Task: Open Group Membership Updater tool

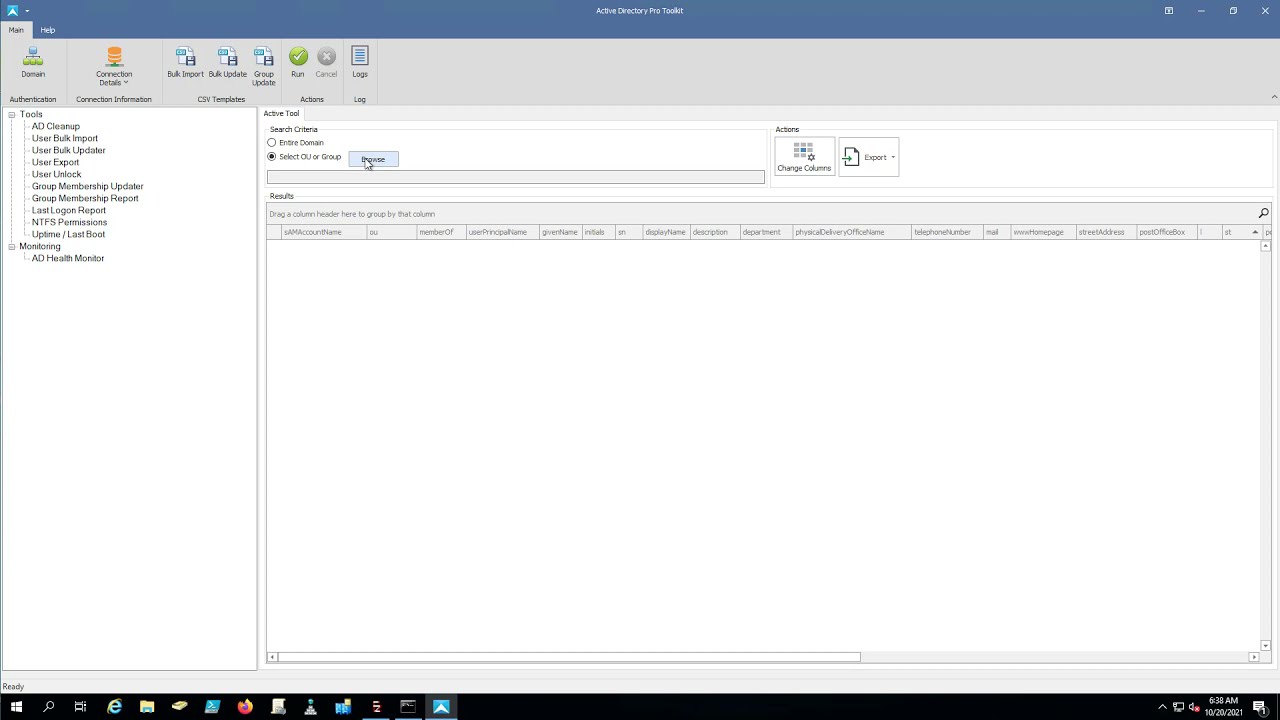Action: 88,186
